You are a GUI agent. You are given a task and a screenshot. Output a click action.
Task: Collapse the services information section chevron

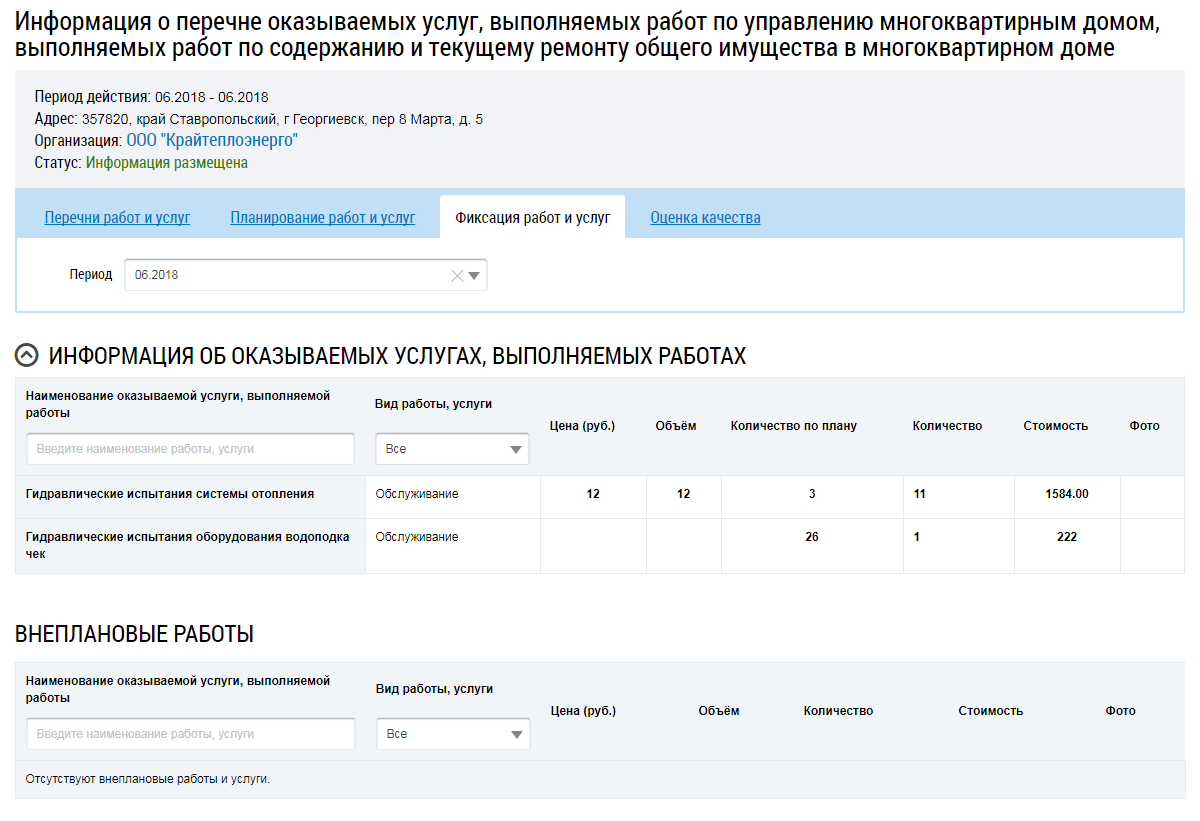coord(28,356)
